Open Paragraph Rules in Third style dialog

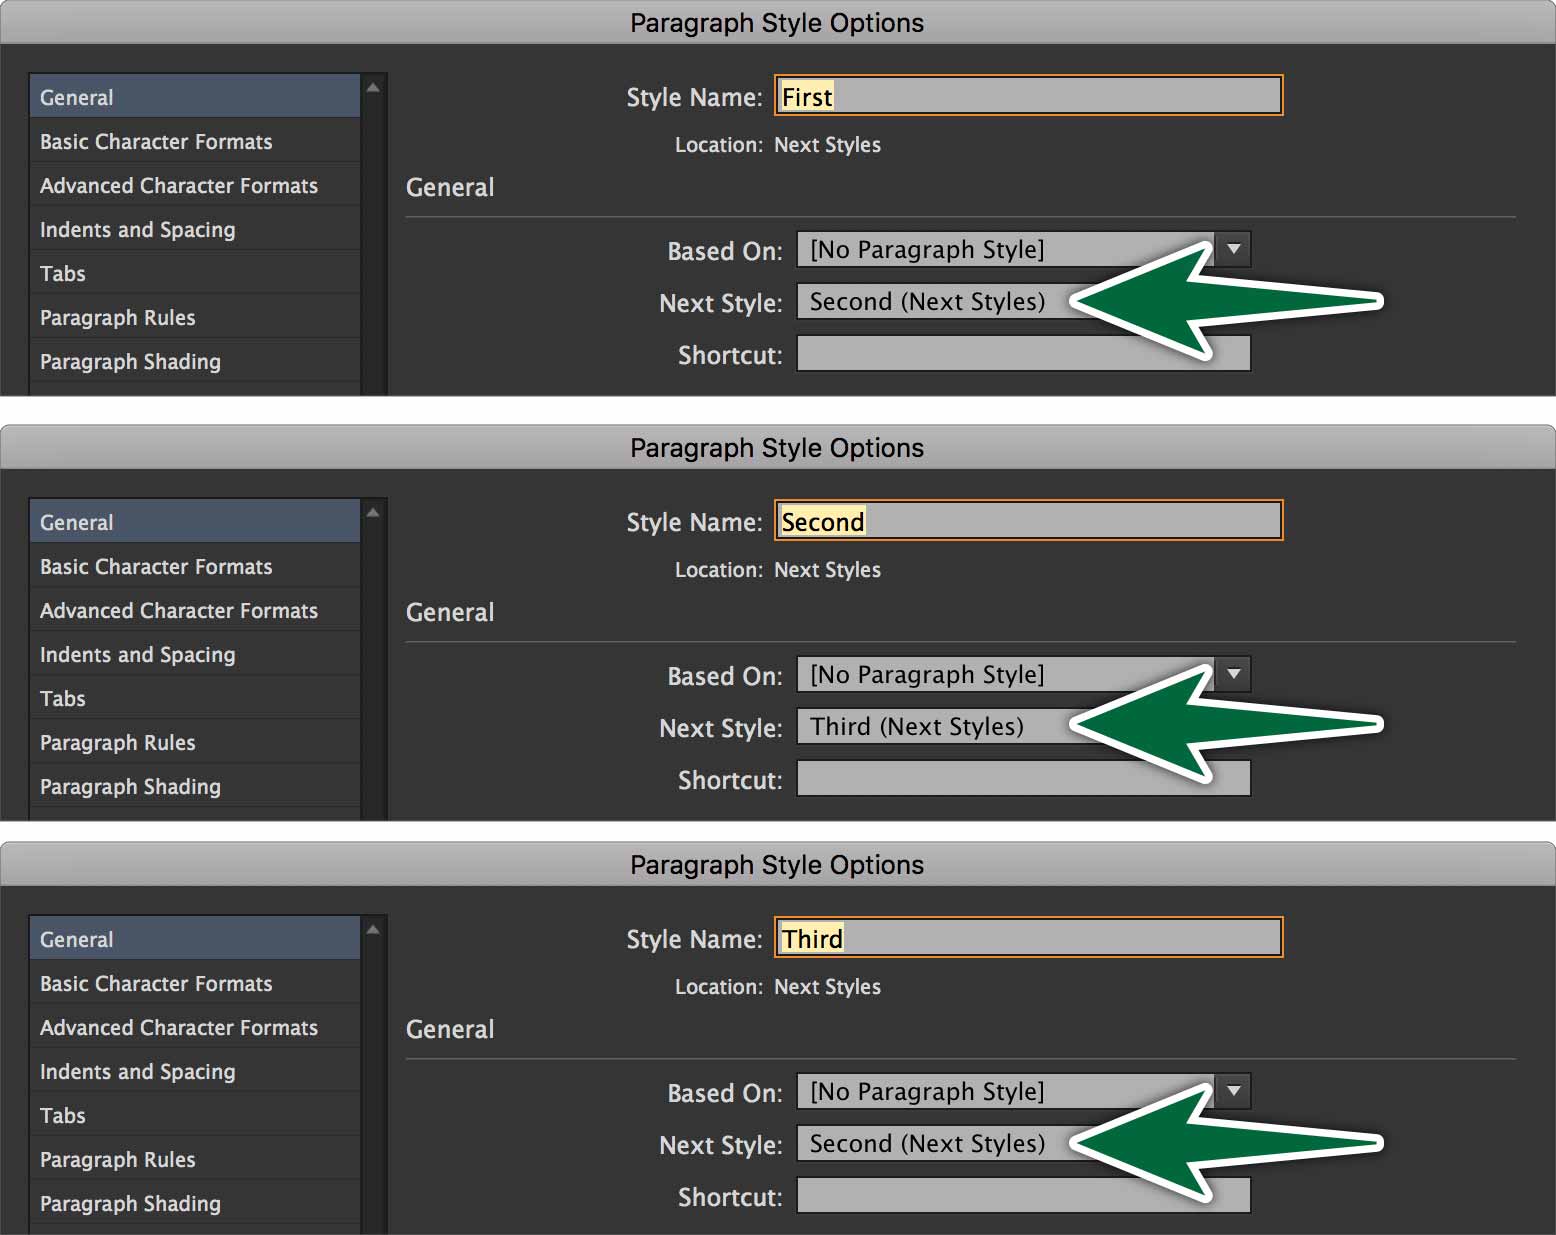(x=195, y=1160)
